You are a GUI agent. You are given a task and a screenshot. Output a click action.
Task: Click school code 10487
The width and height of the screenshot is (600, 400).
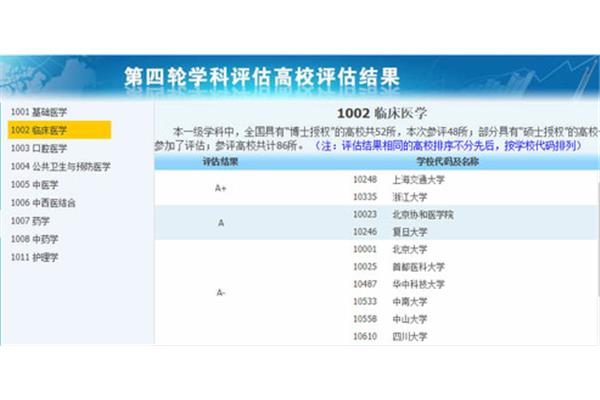[365, 284]
